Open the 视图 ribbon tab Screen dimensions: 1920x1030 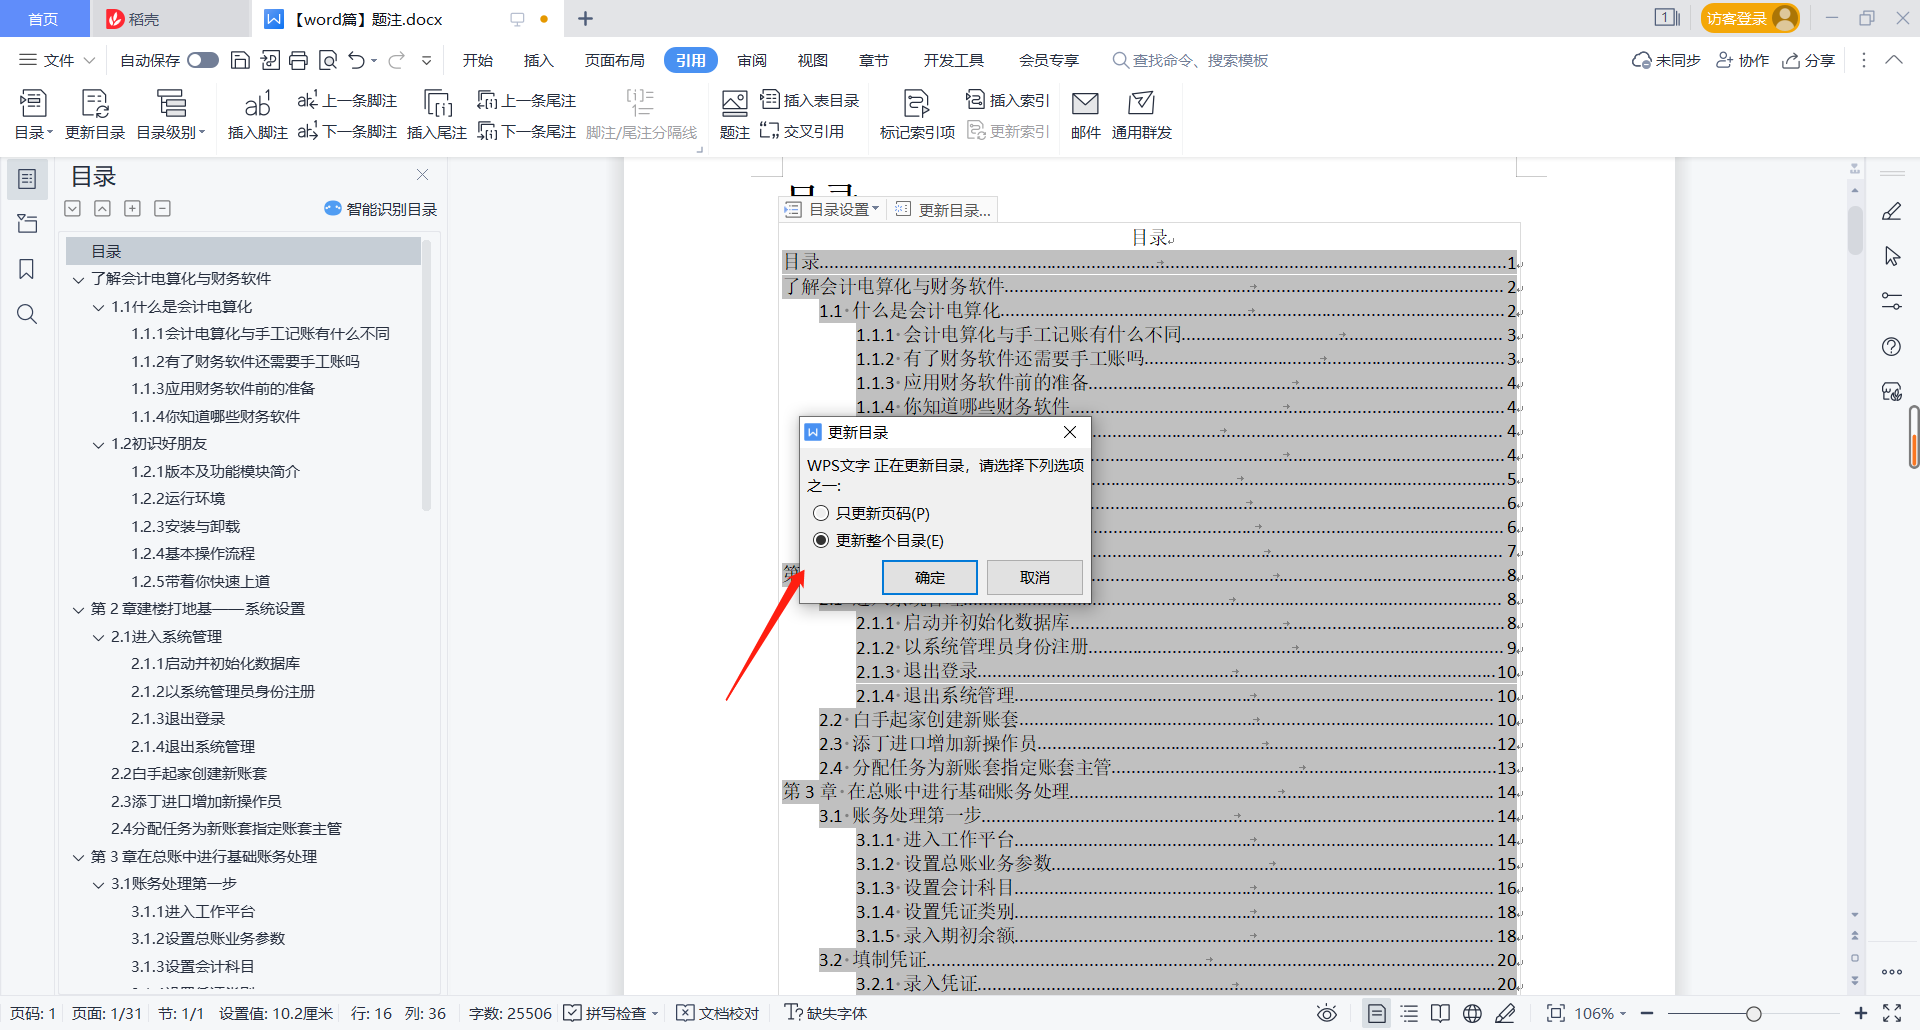[812, 60]
